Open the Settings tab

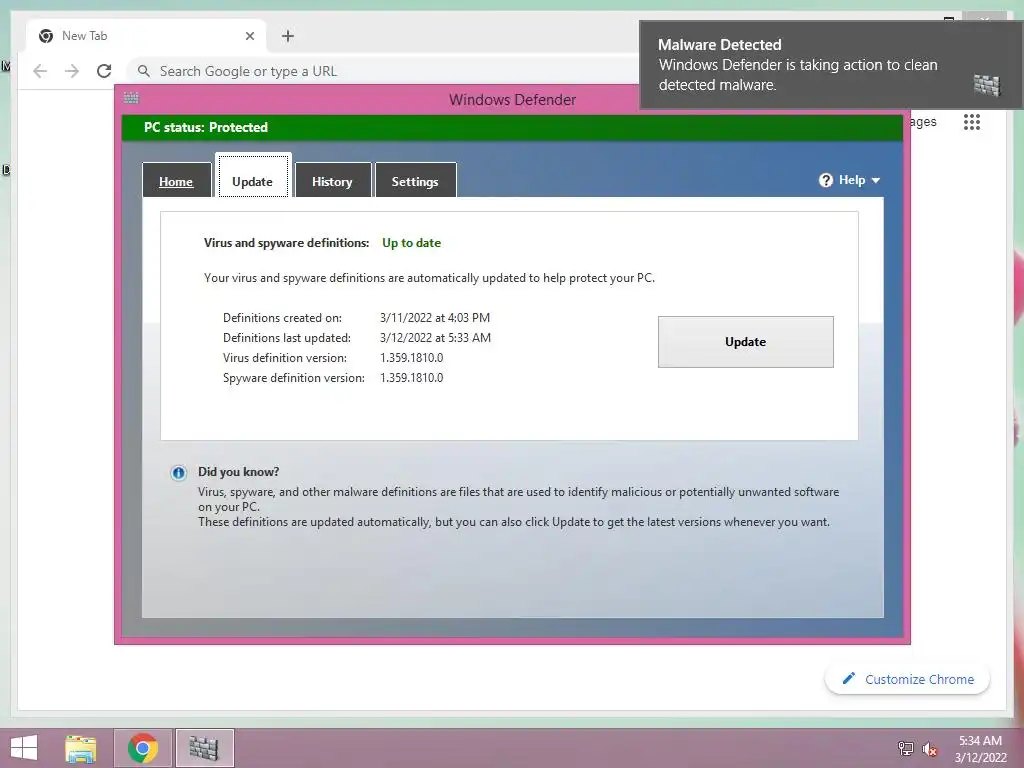point(415,181)
